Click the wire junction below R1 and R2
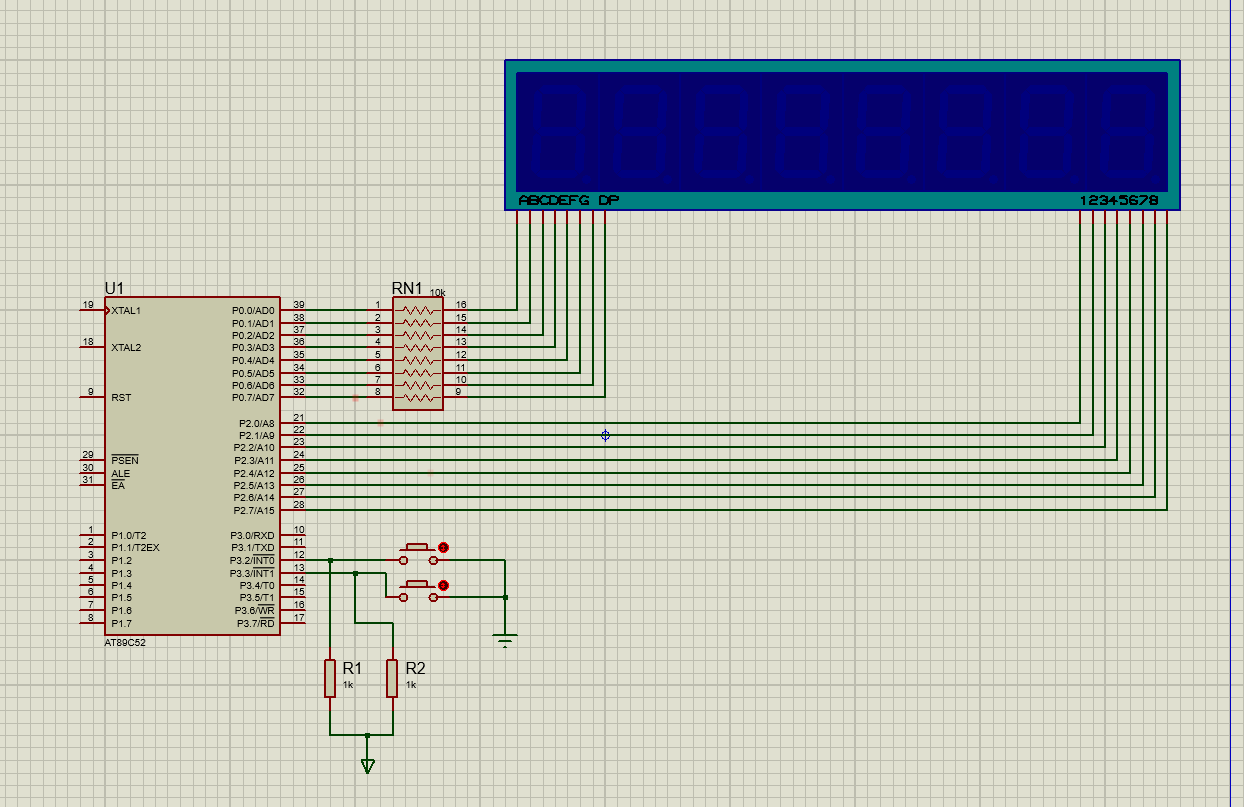This screenshot has height=807, width=1244. (x=368, y=735)
